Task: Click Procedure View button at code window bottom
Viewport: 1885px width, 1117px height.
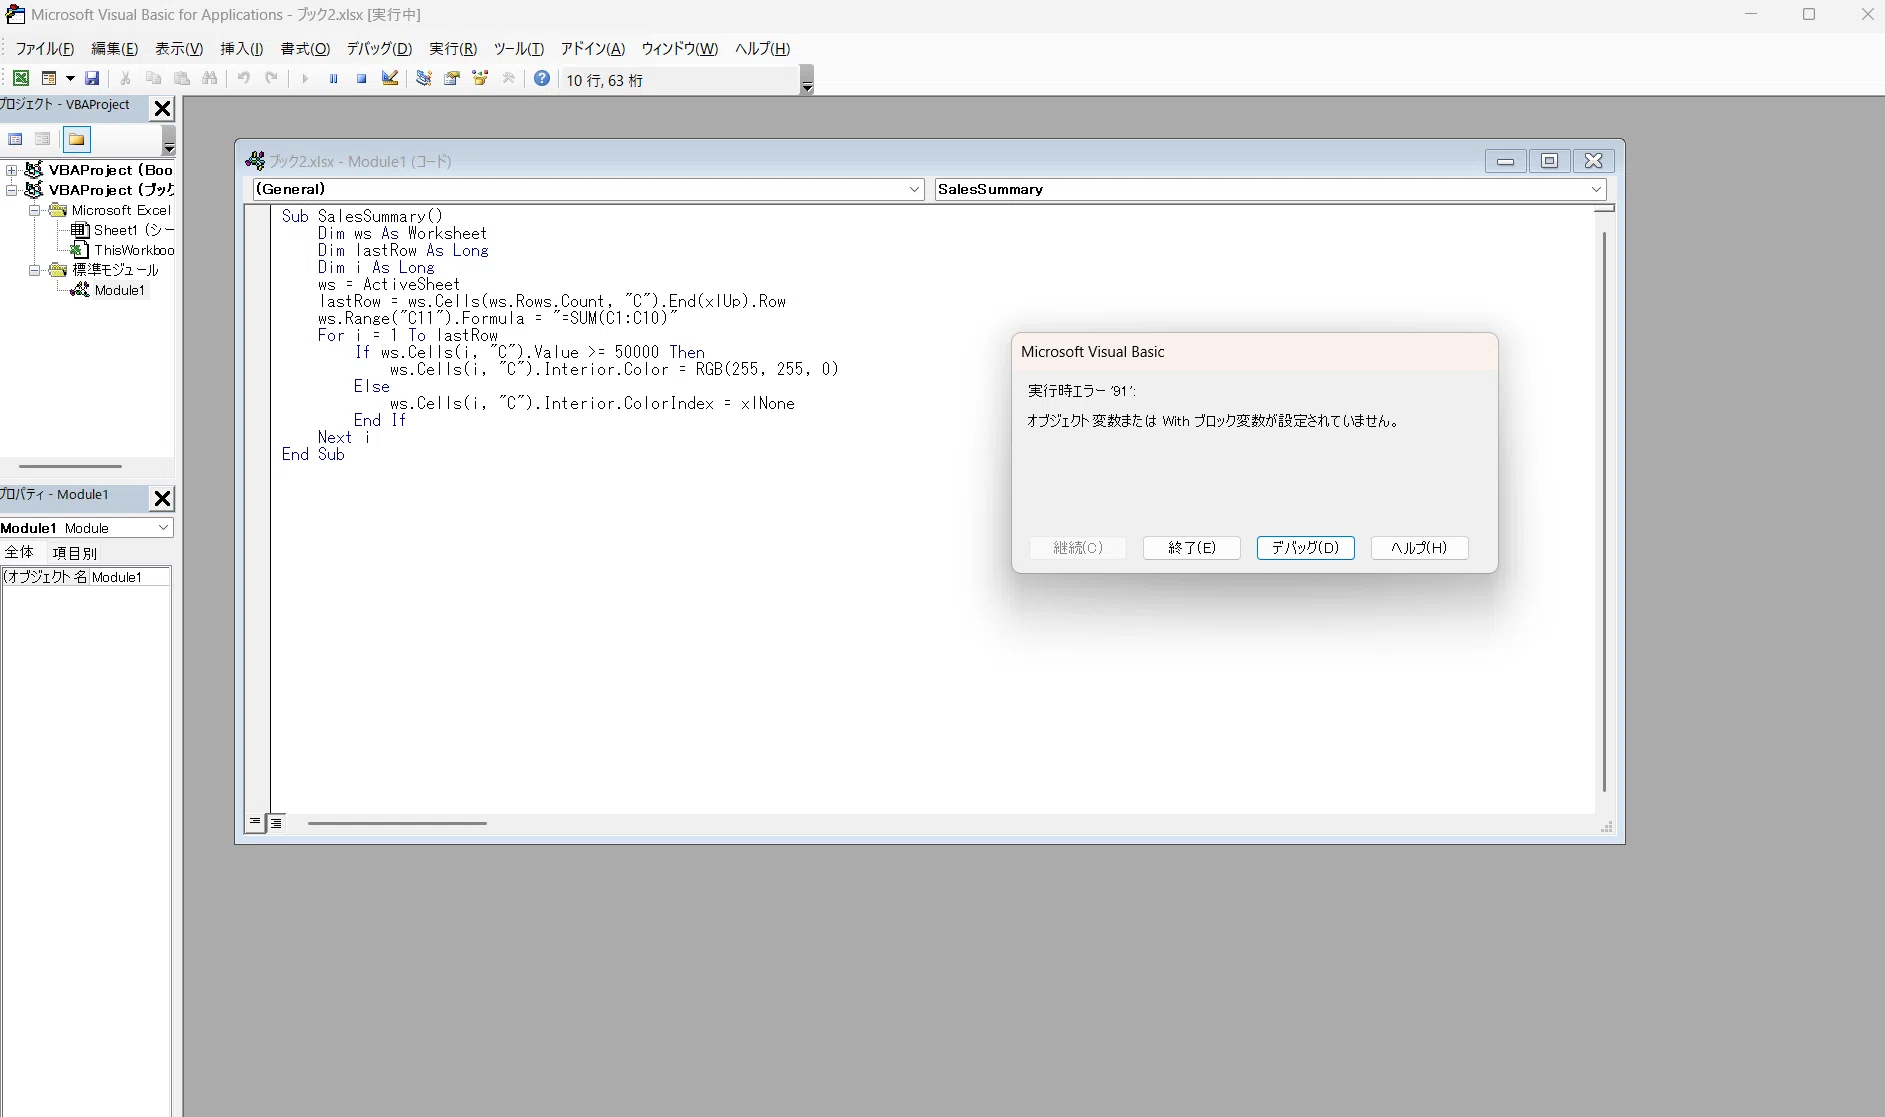Action: pos(255,822)
